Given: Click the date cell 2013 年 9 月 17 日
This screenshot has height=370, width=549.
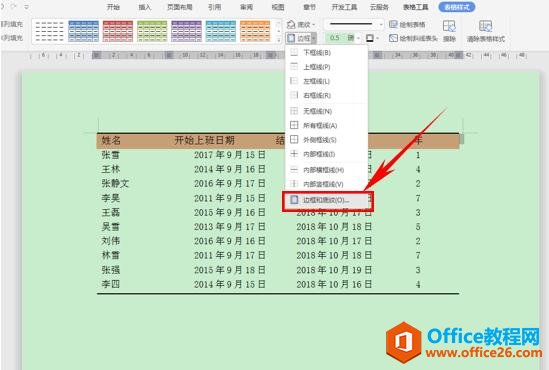Looking at the screenshot, I should click(230, 227).
